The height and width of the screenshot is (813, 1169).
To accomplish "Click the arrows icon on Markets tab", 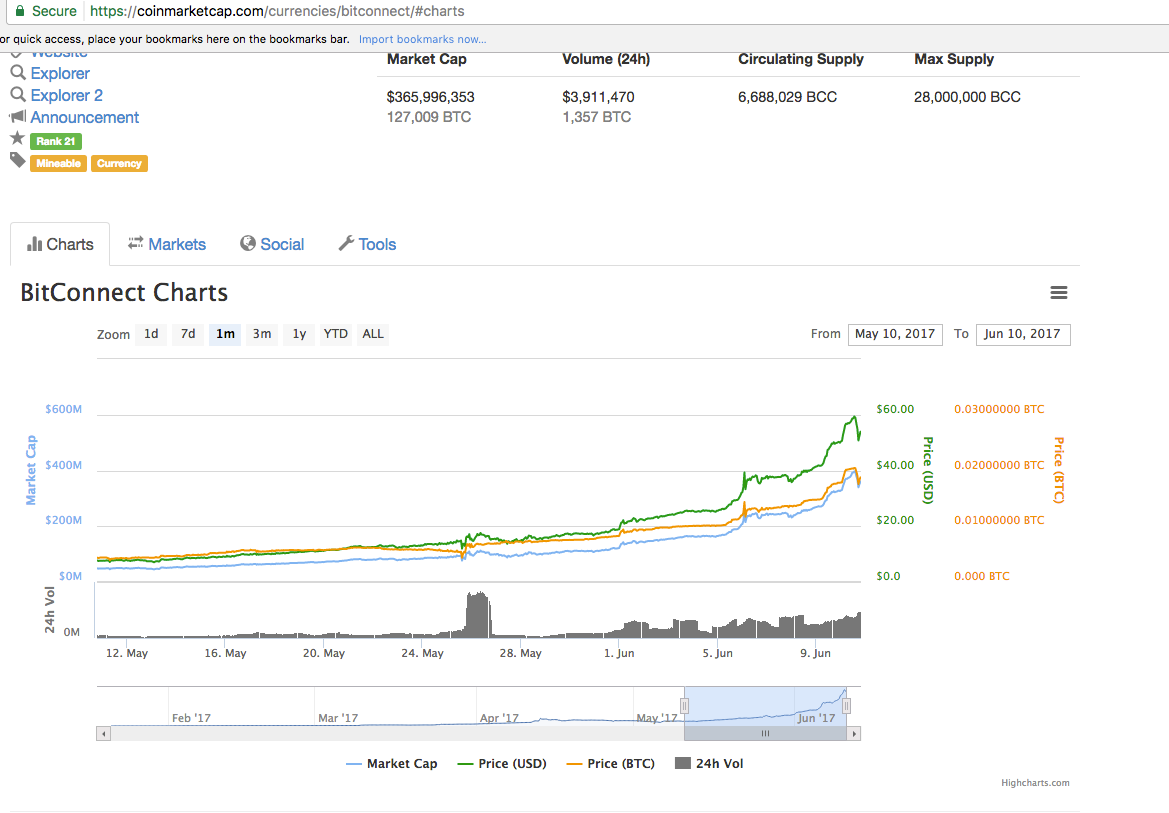I will pos(136,243).
